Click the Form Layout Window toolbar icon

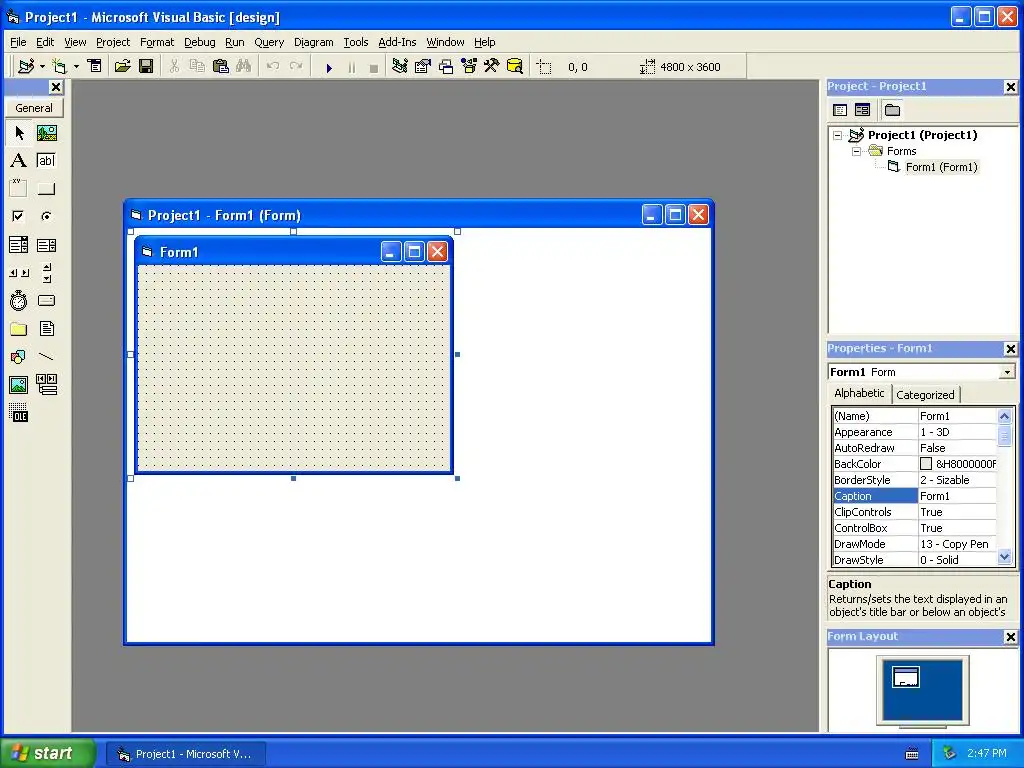click(x=446, y=66)
